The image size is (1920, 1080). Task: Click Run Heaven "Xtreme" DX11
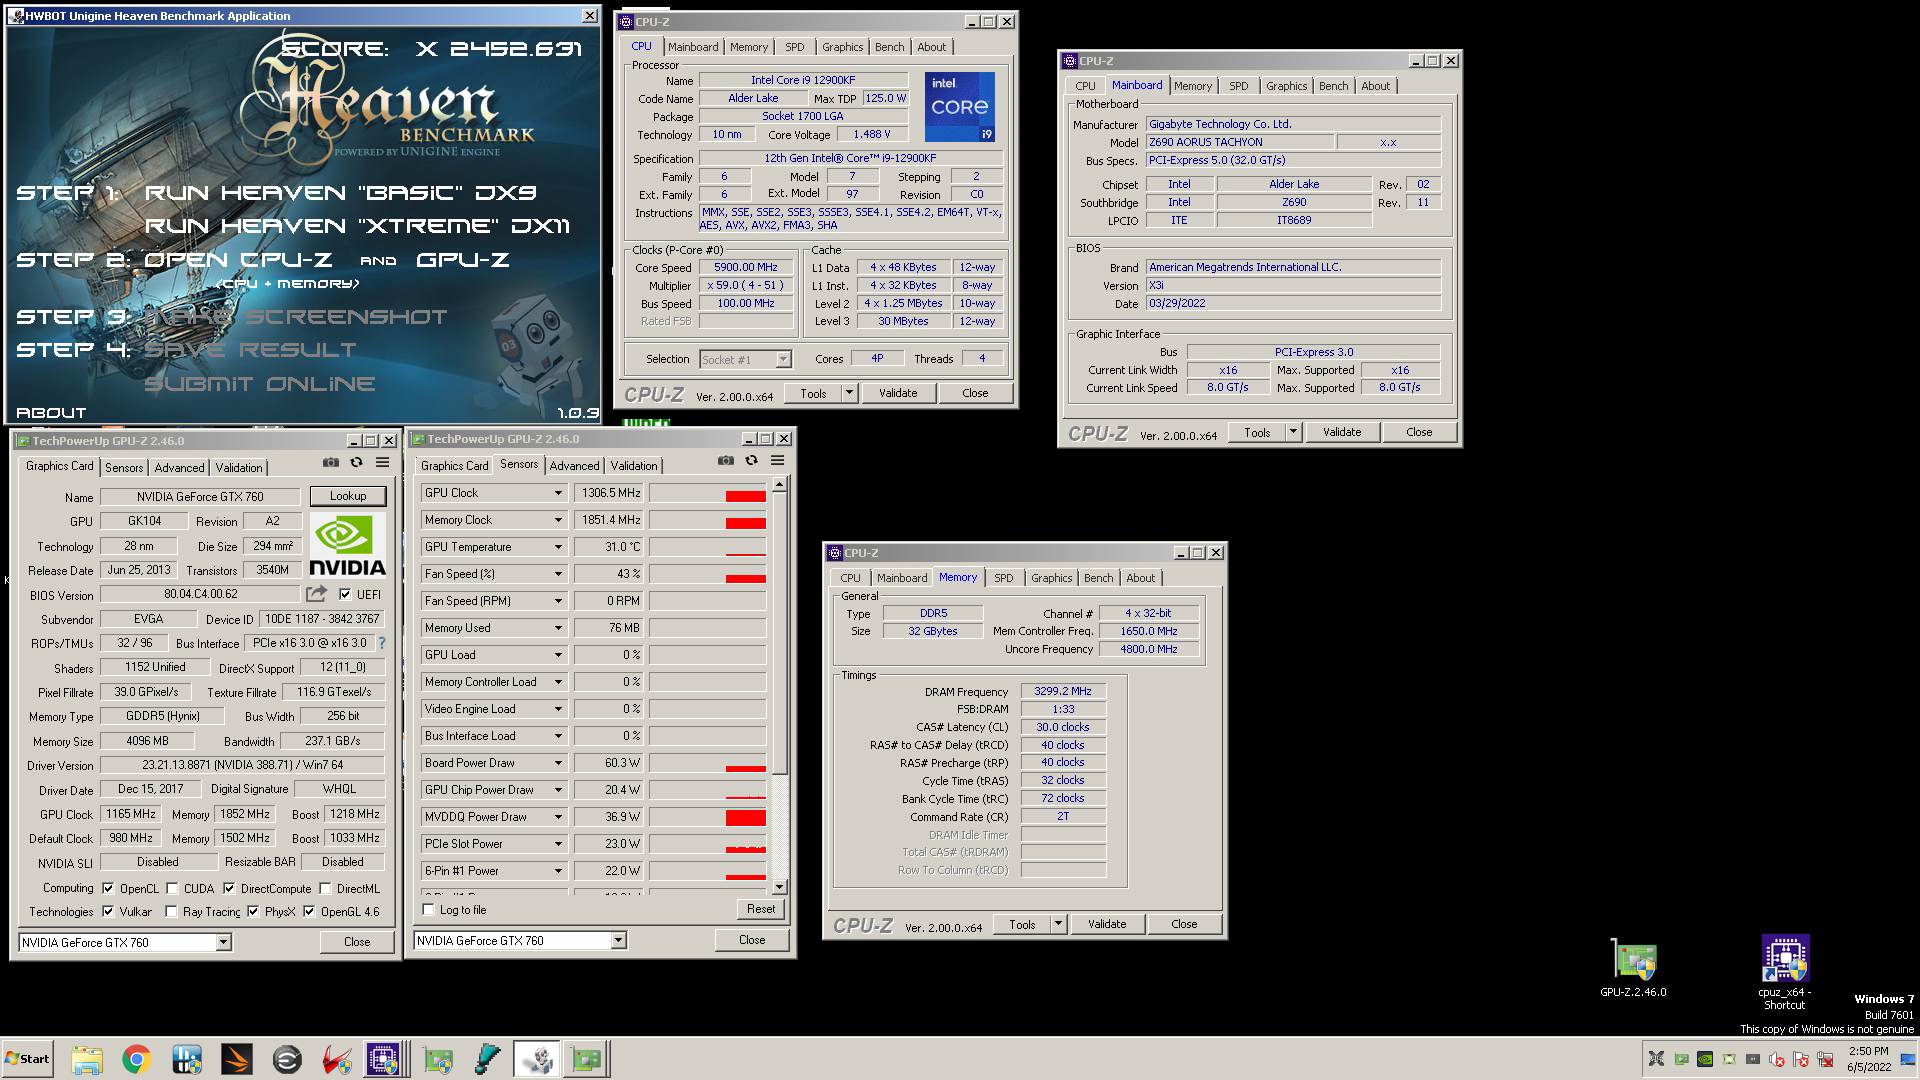357,226
